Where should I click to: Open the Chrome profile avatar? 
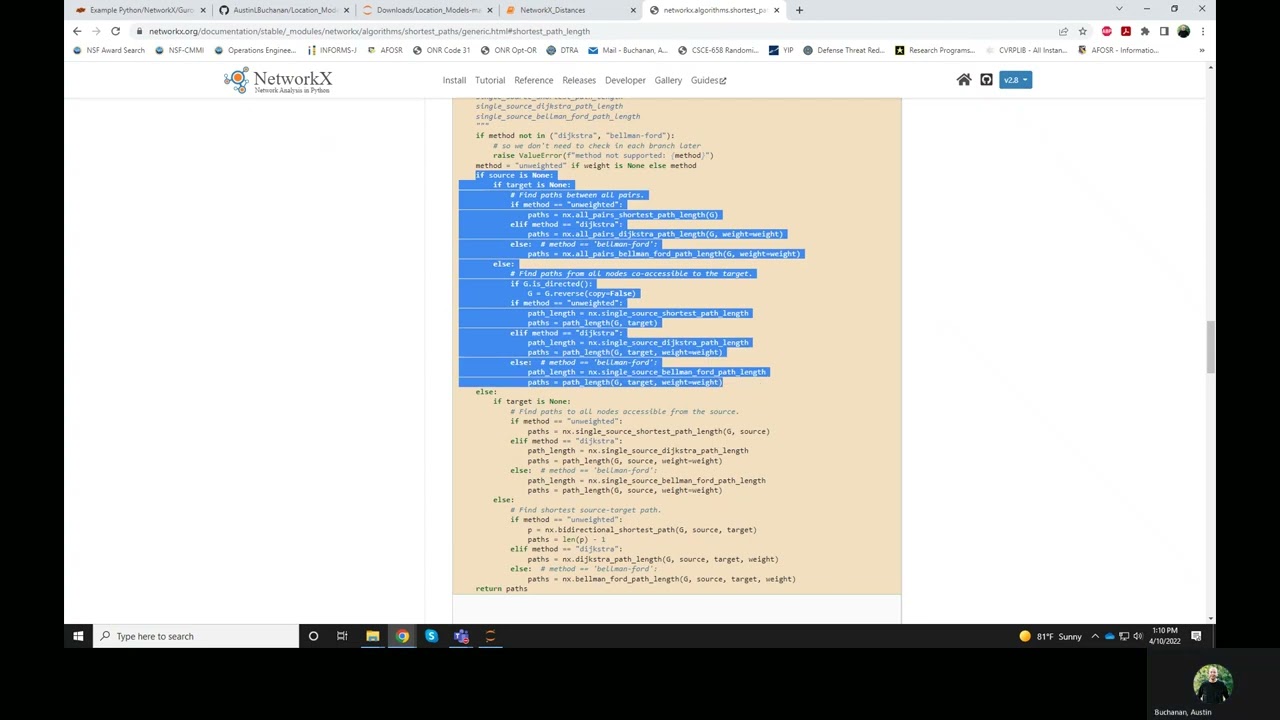(1184, 31)
